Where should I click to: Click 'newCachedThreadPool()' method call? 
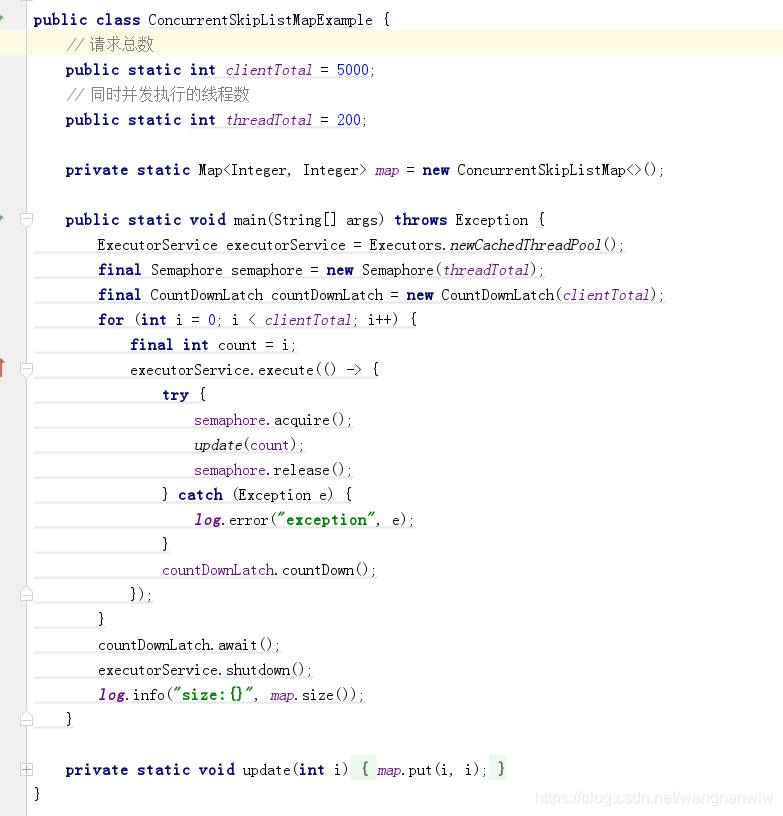coord(533,245)
